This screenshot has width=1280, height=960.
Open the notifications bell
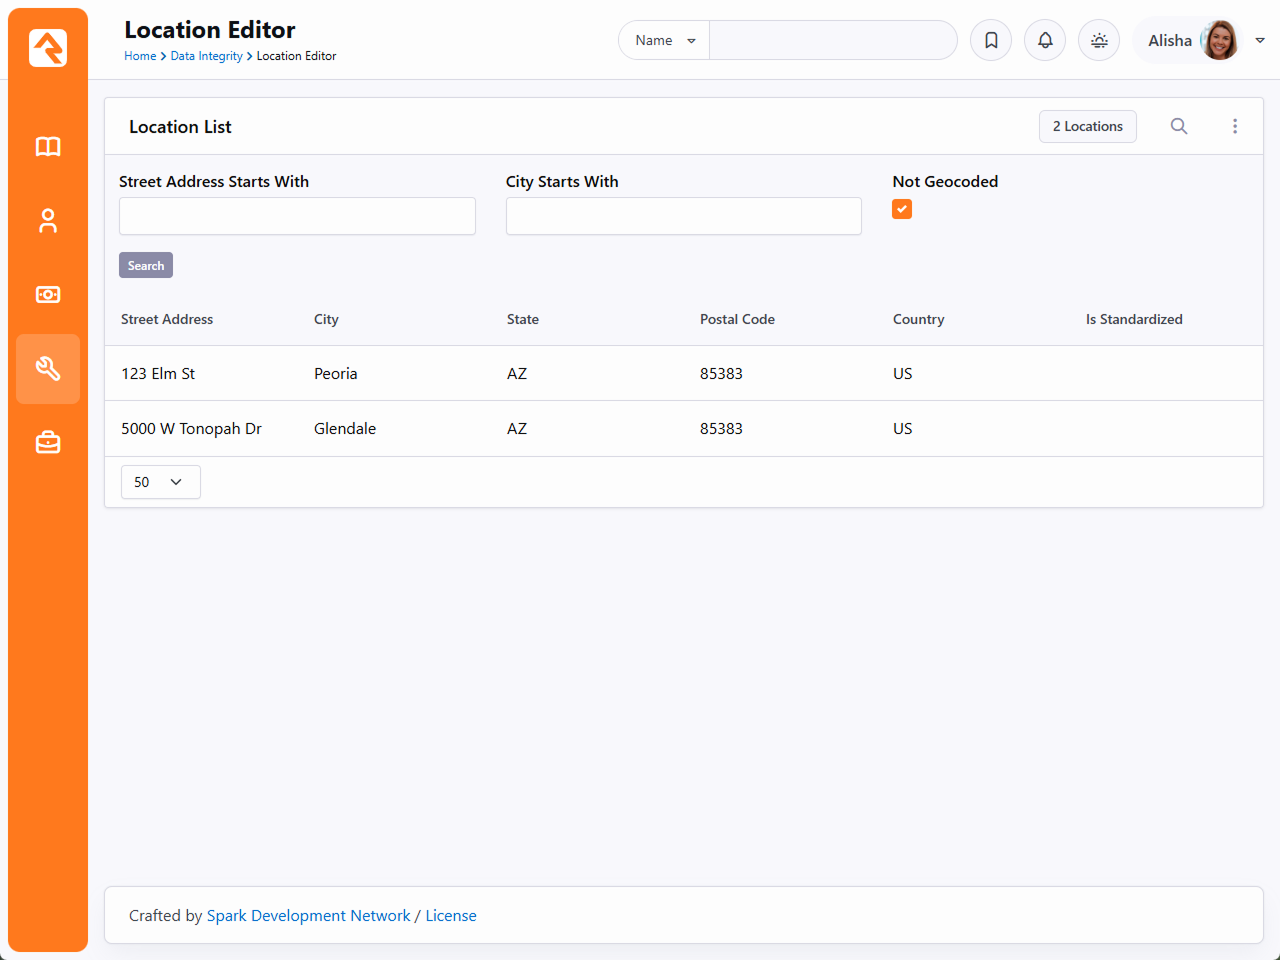pyautogui.click(x=1045, y=40)
